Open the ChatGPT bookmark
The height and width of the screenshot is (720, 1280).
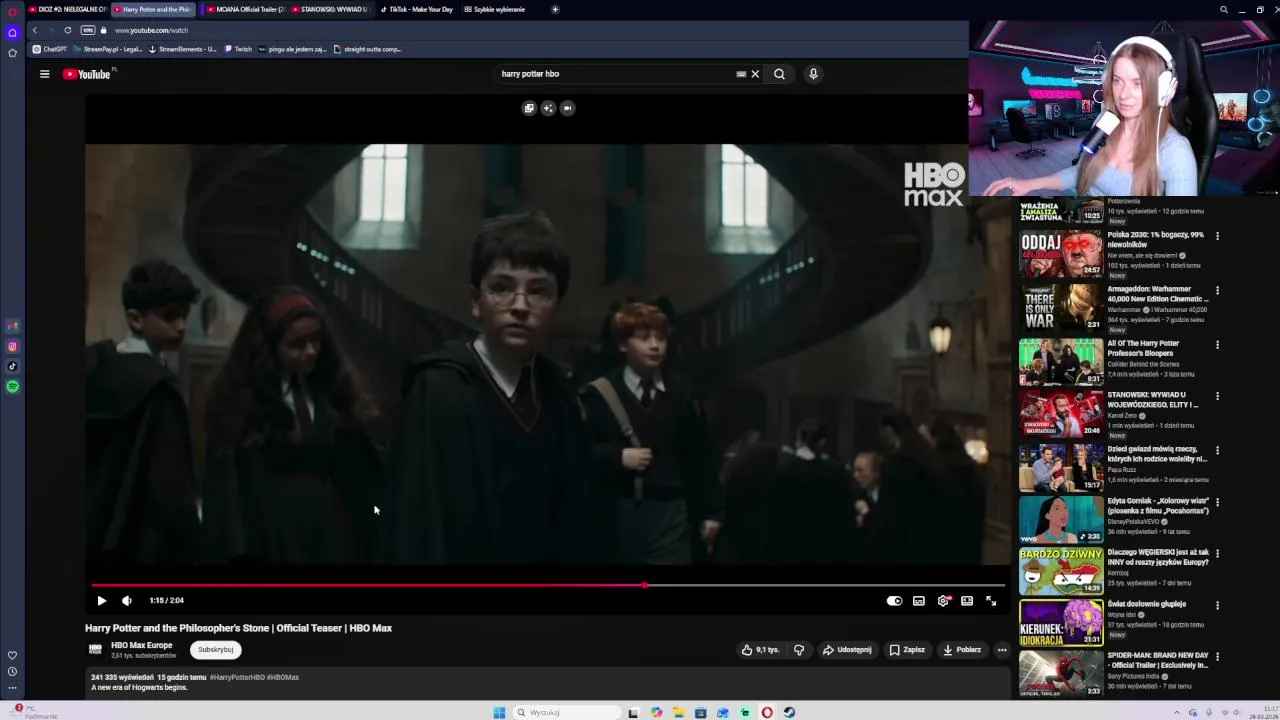50,49
